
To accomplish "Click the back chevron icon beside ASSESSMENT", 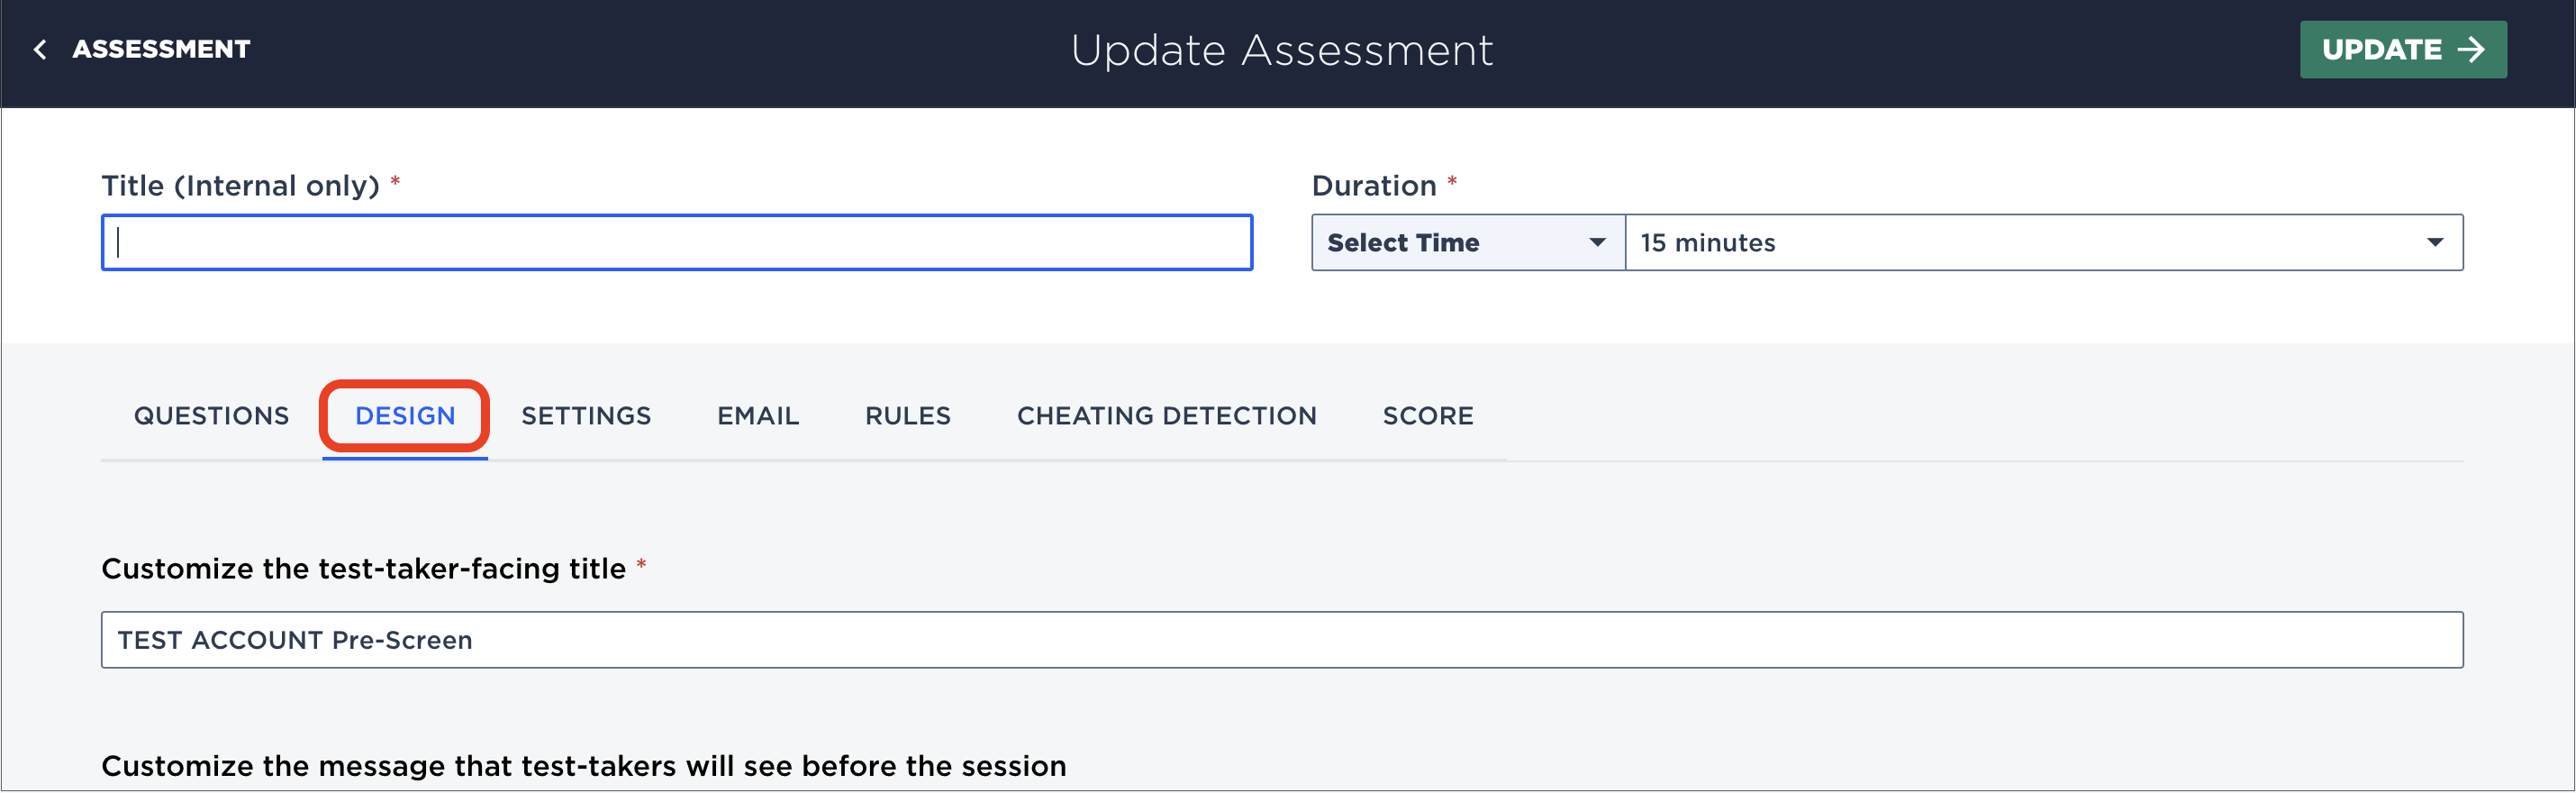I will (x=40, y=49).
